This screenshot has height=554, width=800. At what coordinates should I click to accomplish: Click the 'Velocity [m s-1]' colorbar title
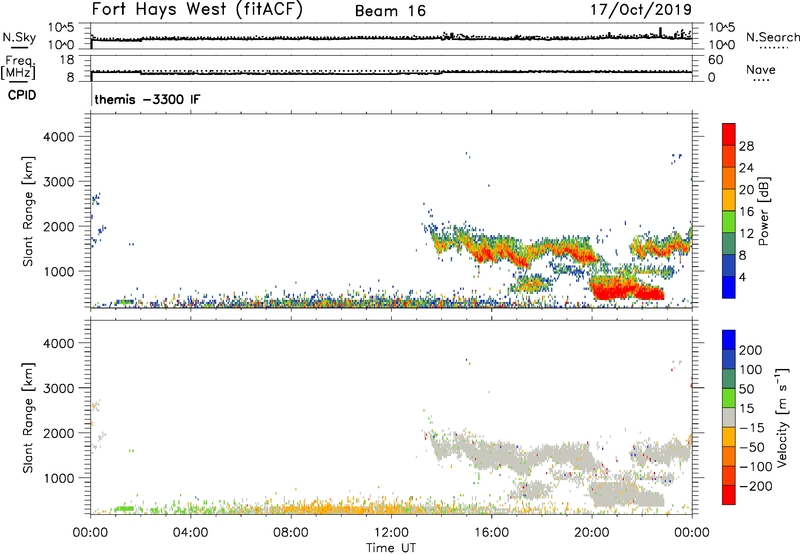coord(782,417)
